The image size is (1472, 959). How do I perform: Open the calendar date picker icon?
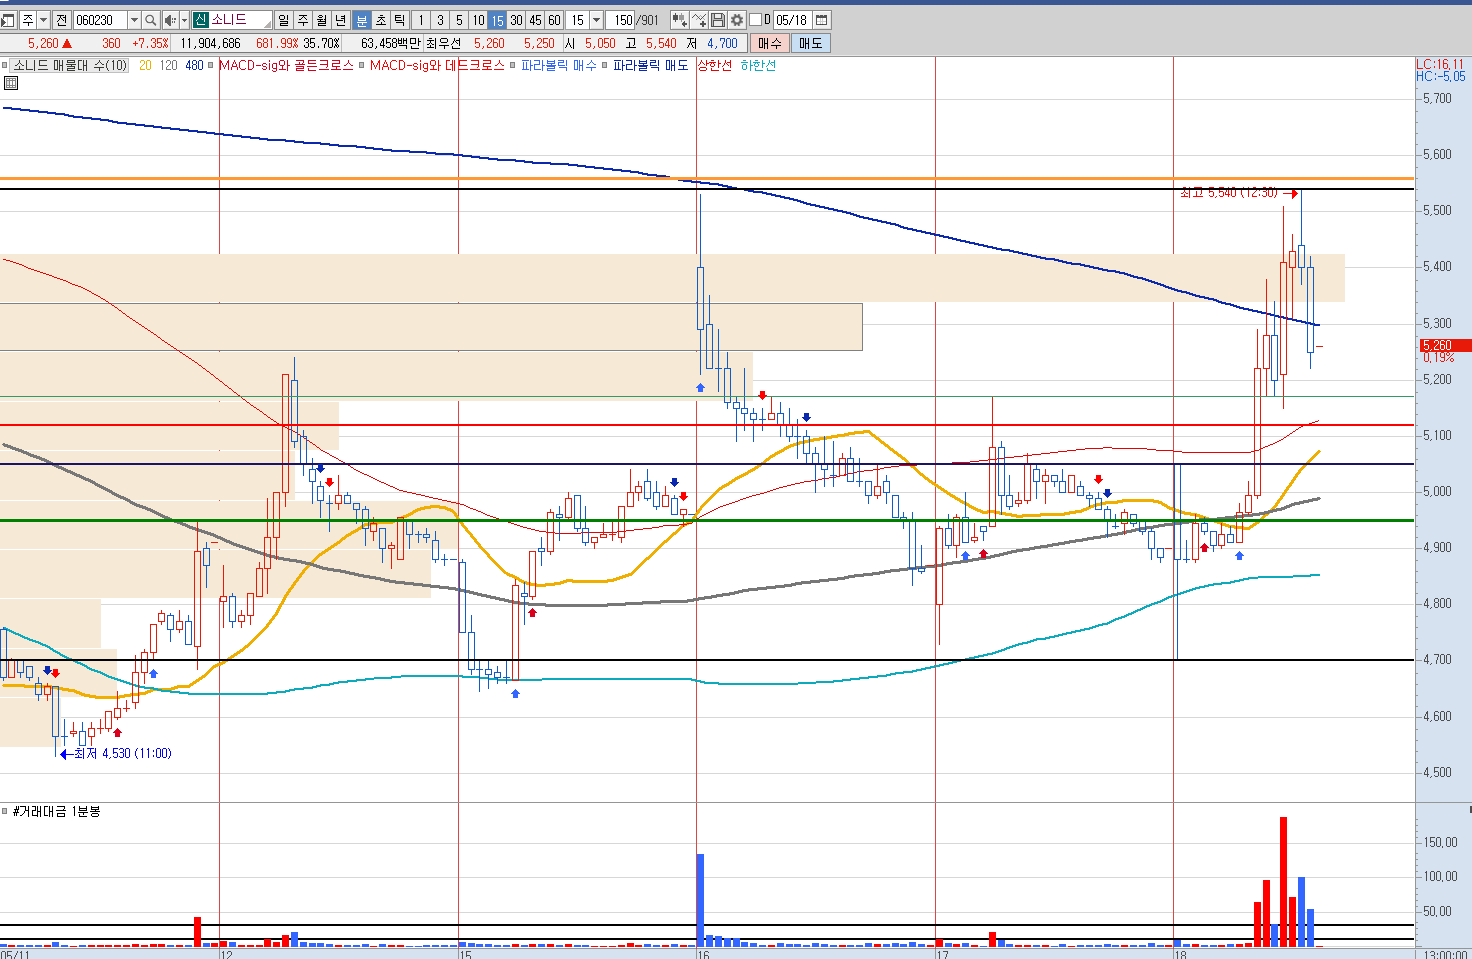coord(822,20)
